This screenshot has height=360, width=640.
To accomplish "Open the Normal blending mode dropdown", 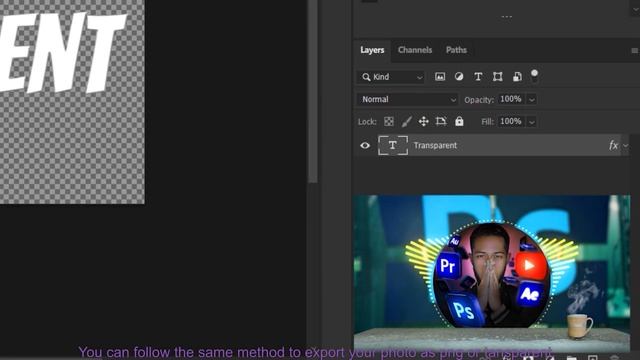I will 408,100.
